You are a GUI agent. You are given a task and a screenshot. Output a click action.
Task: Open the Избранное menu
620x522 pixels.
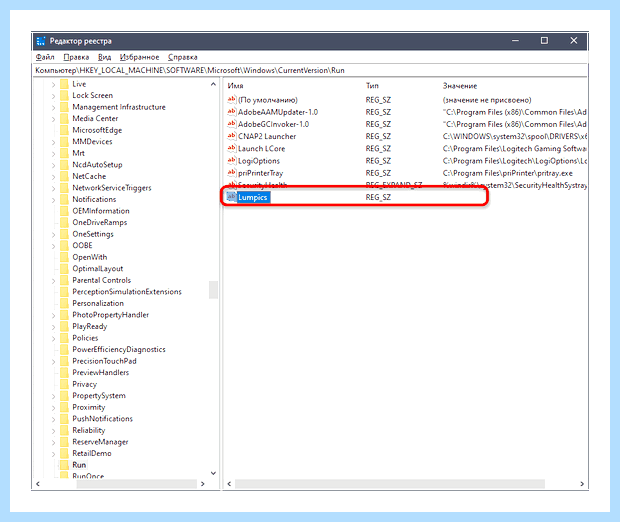coord(139,57)
